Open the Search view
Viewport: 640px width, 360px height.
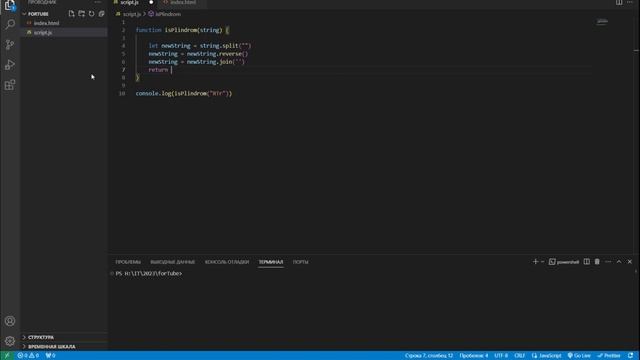10,24
